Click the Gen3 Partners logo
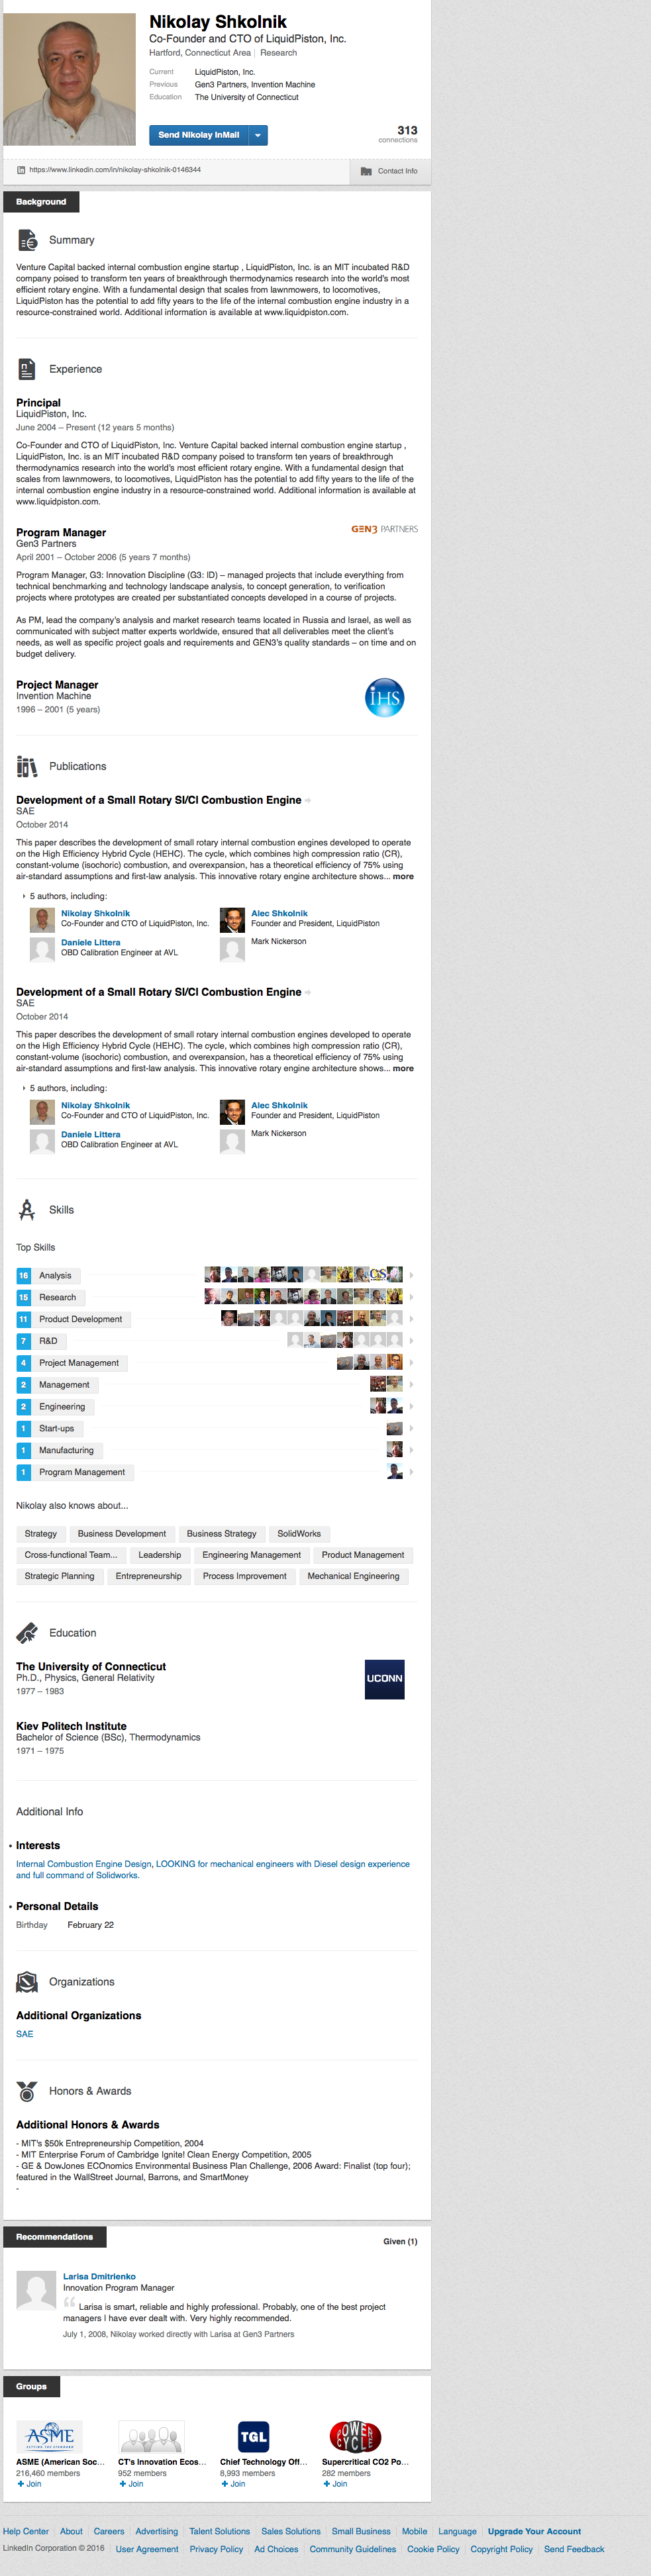 coord(384,529)
